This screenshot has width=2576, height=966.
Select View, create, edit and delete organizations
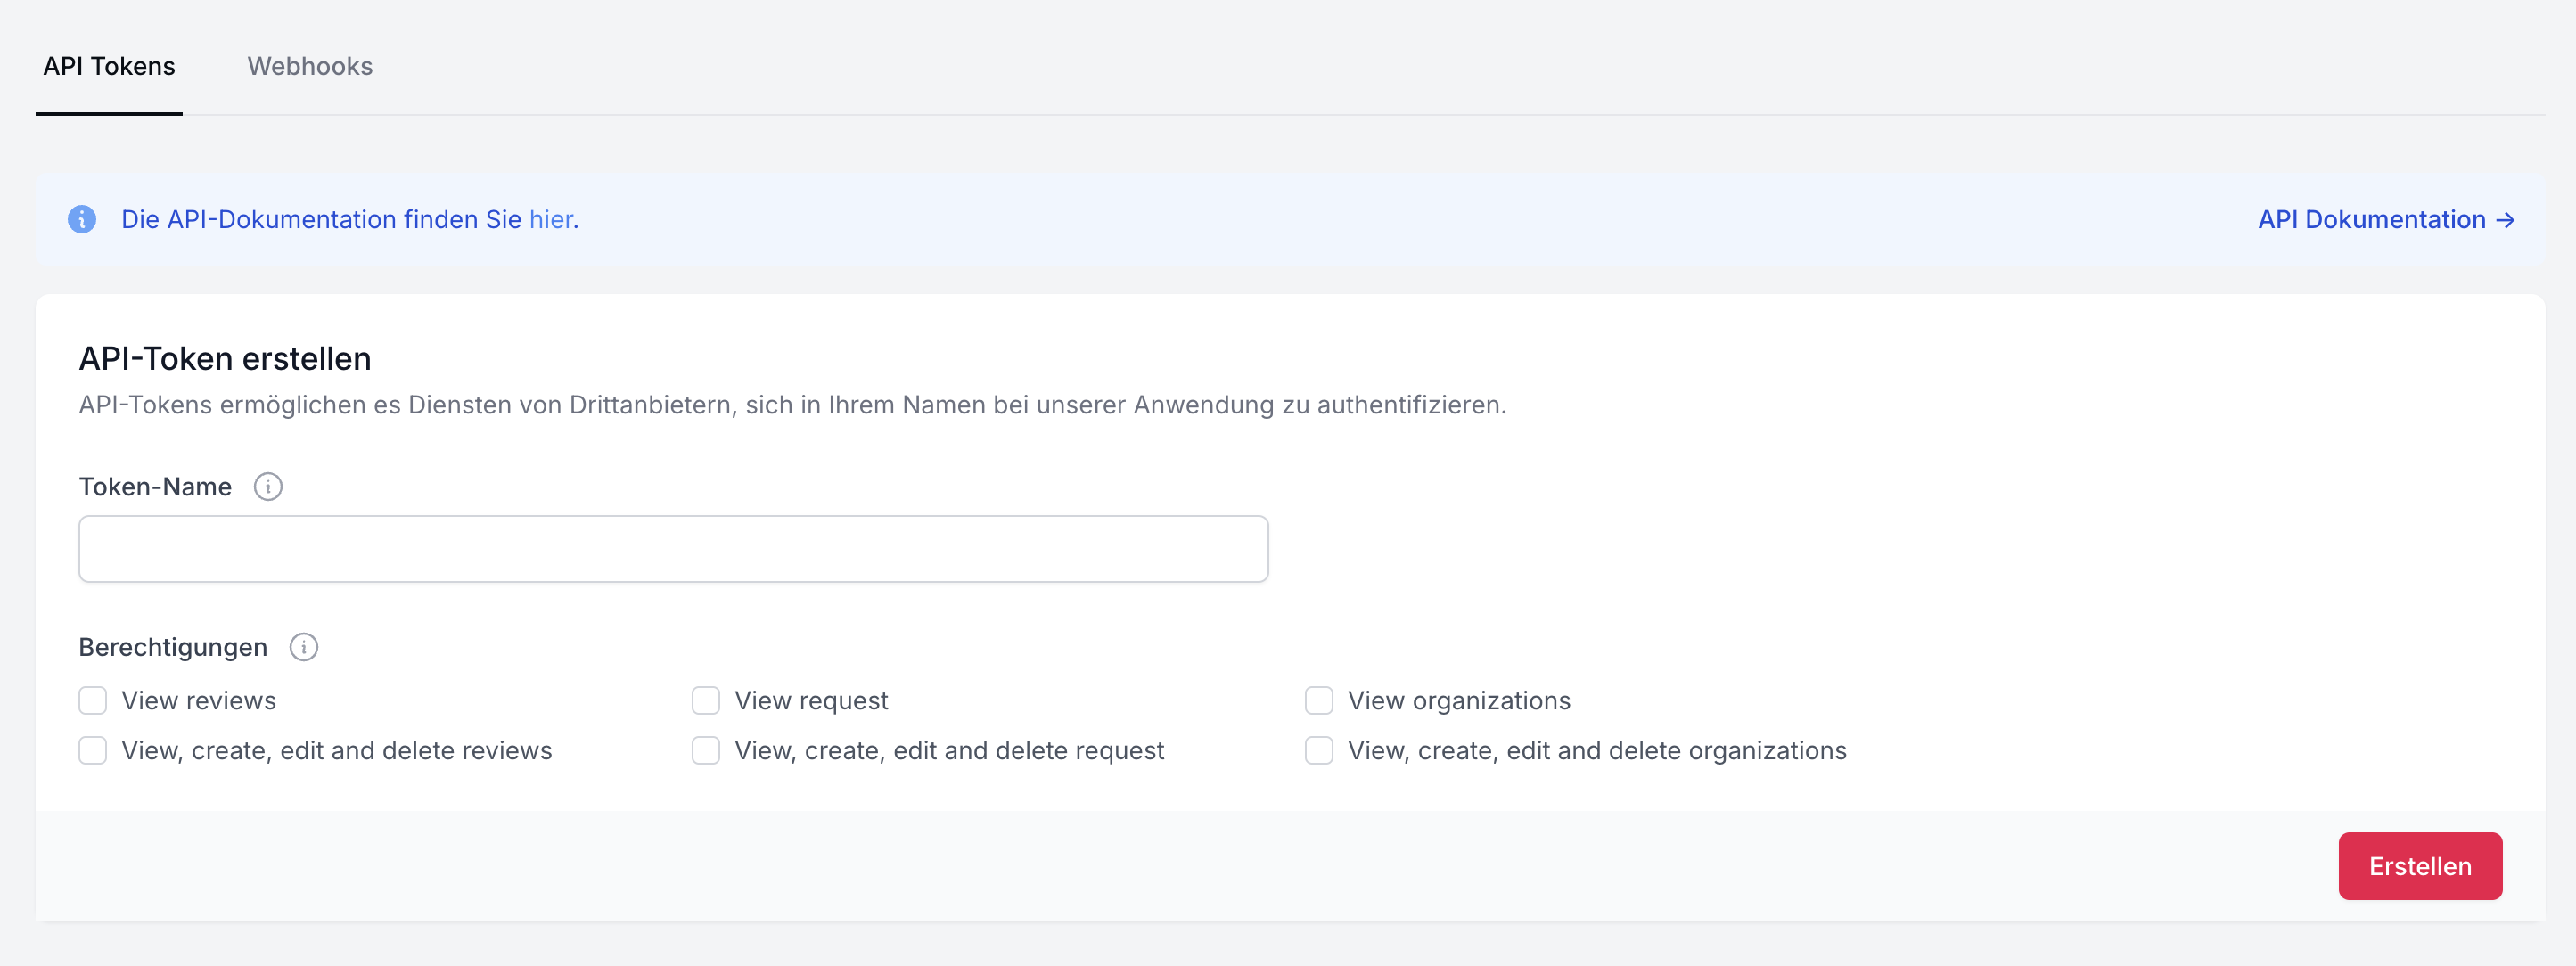(x=1319, y=750)
